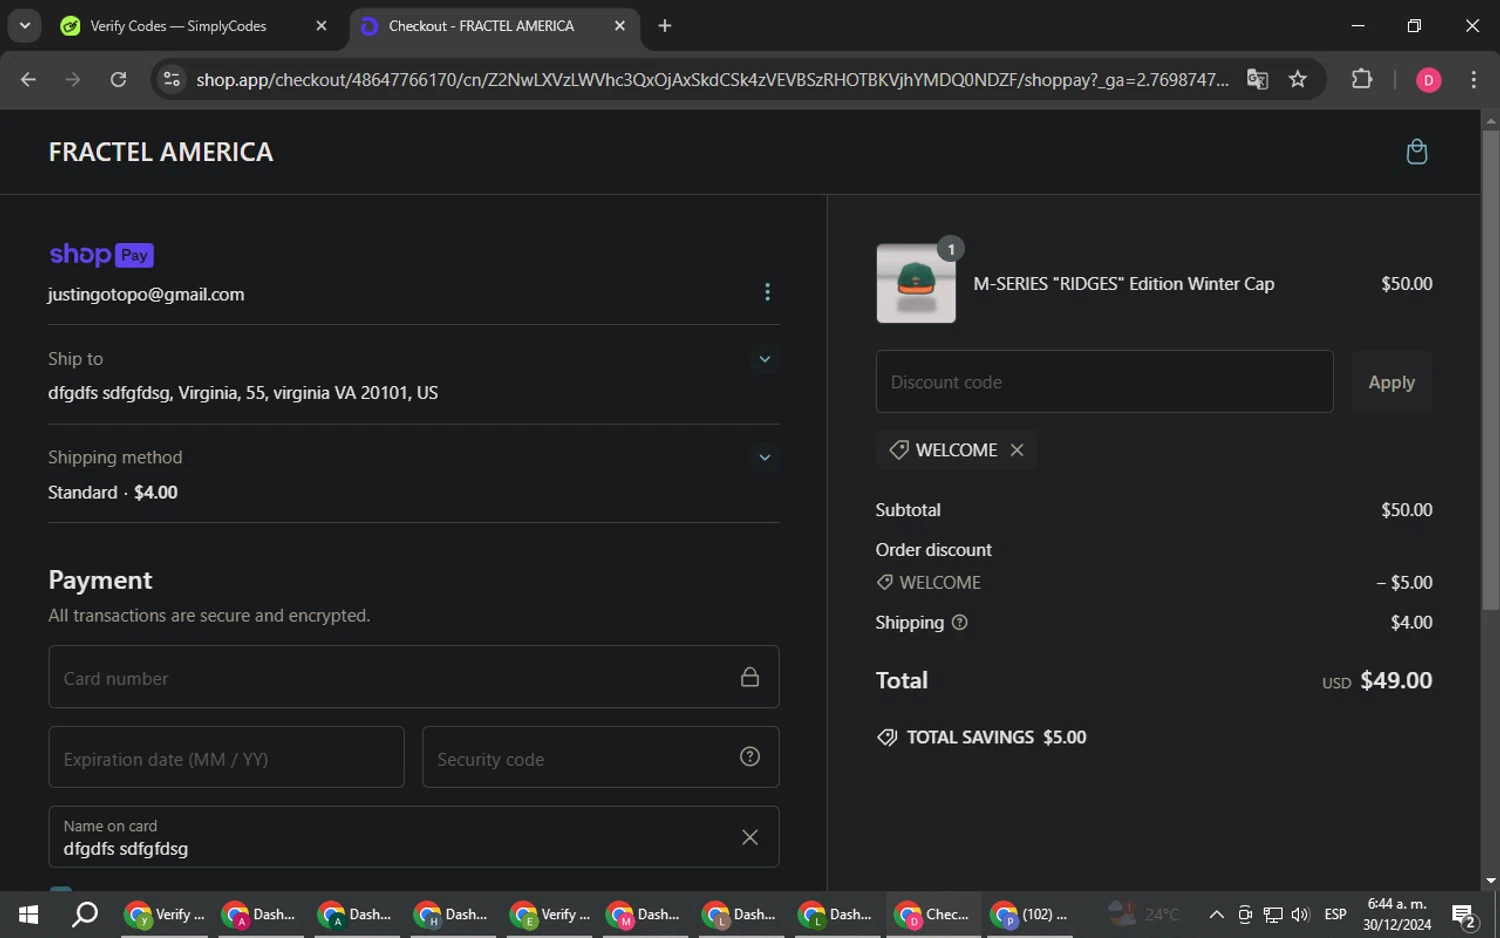This screenshot has height=938, width=1500.
Task: Open the tab search dropdown
Action: click(24, 25)
